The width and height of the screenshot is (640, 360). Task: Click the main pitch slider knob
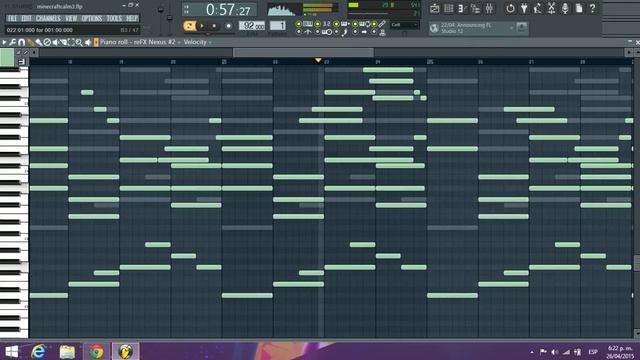[170, 18]
